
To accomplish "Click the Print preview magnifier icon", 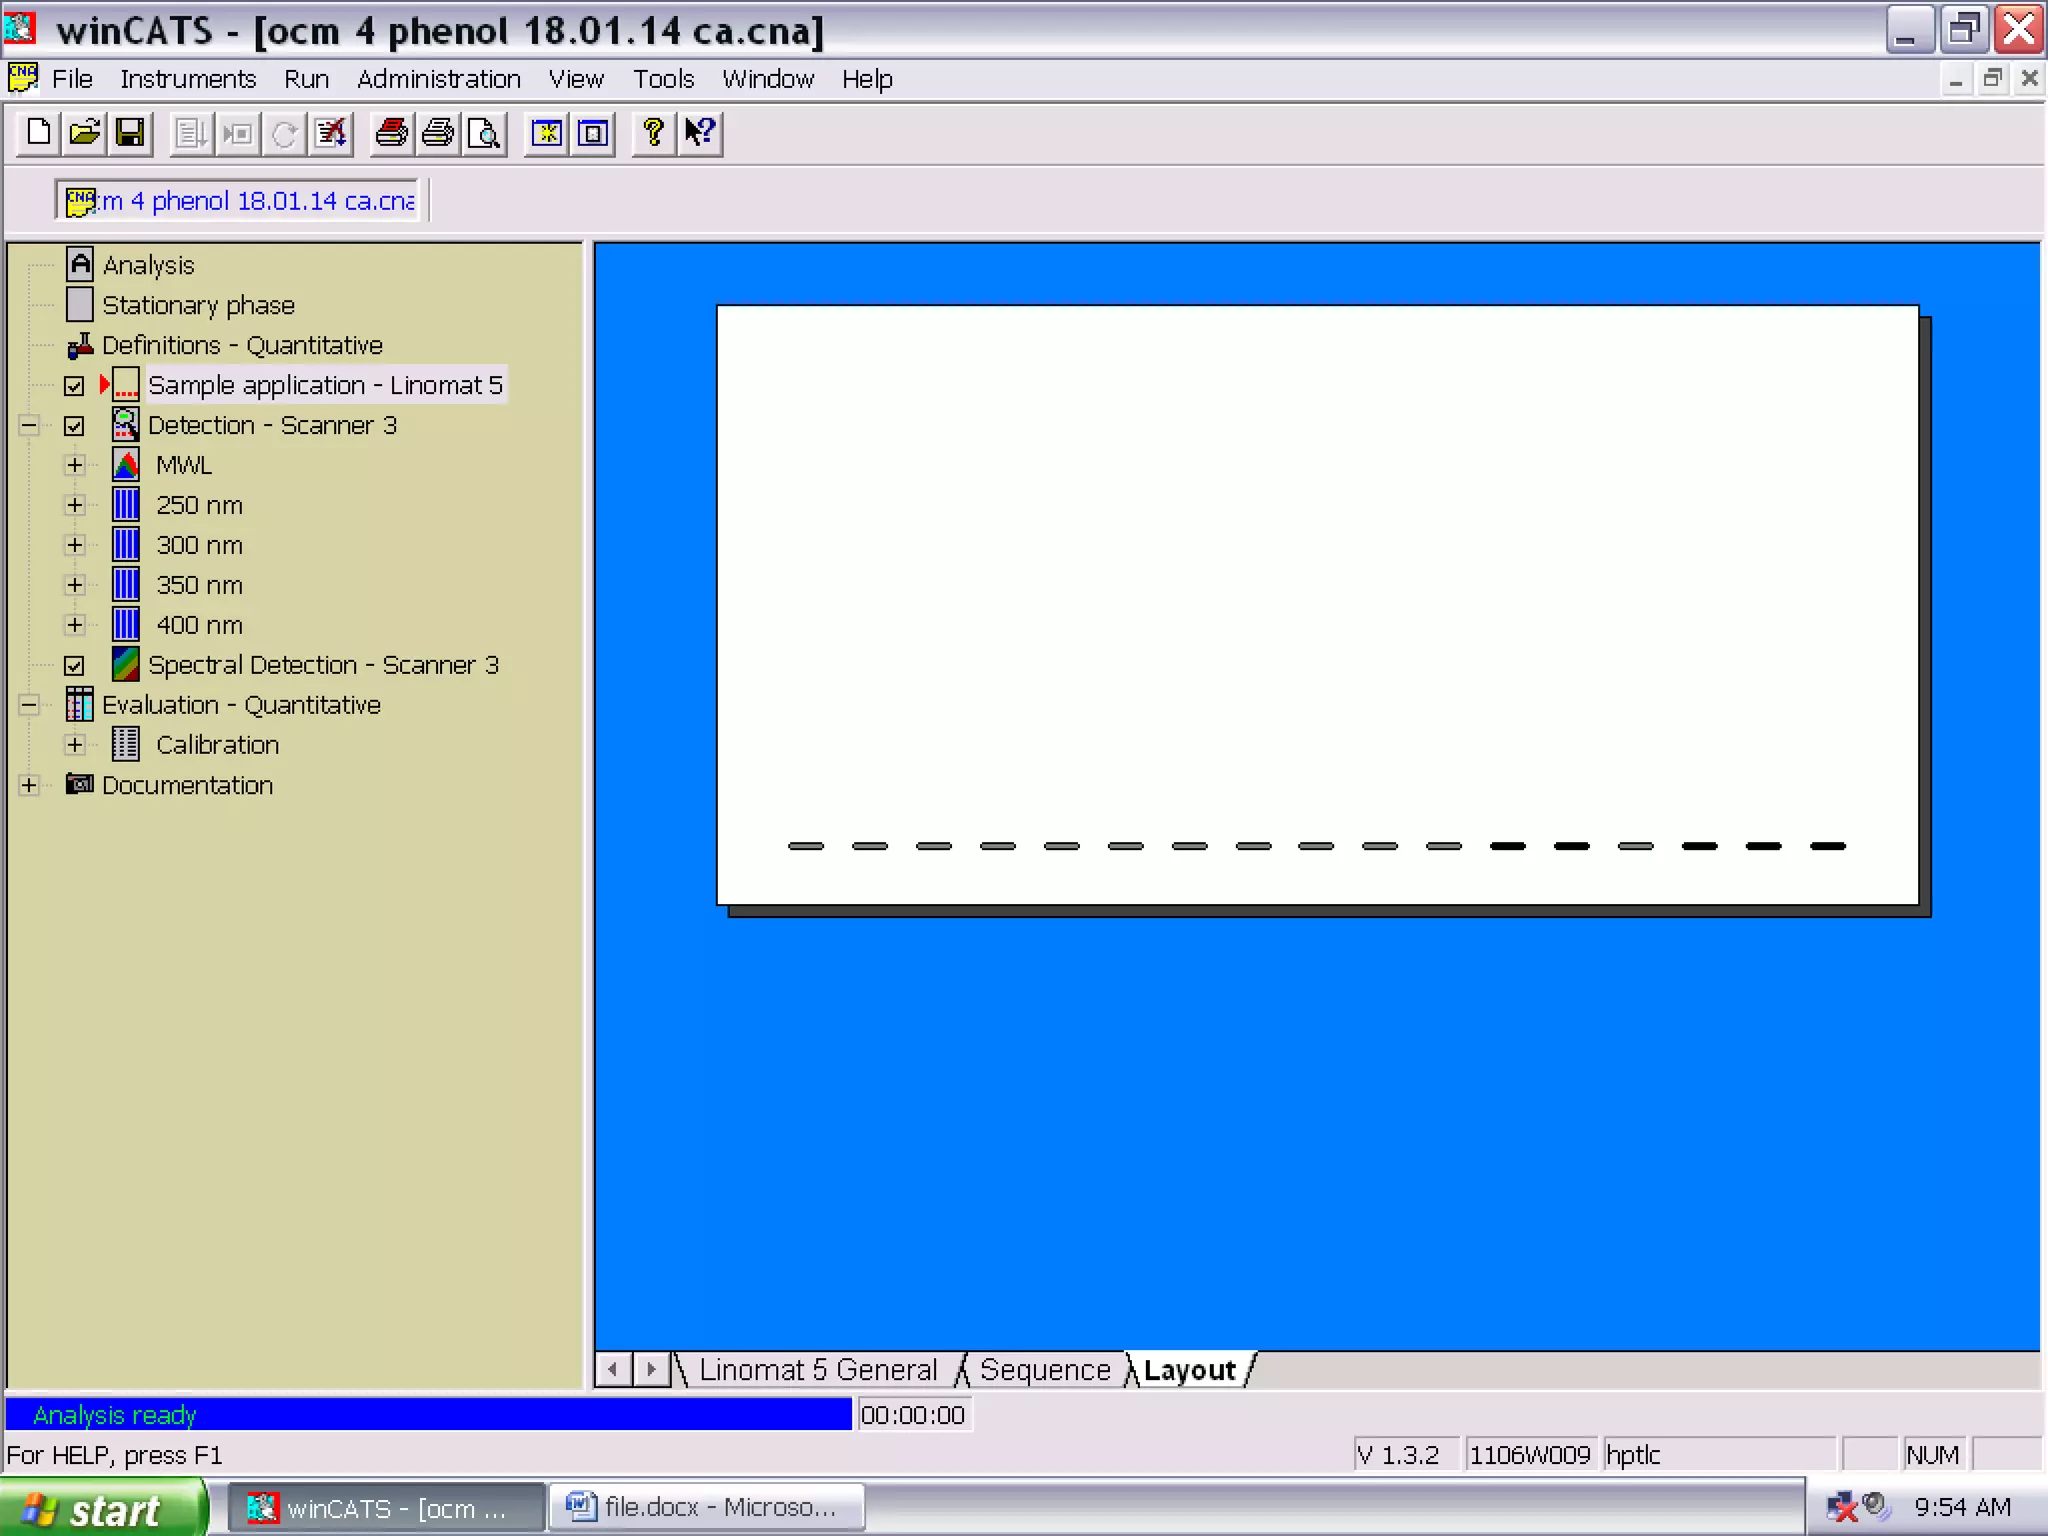I will click(x=485, y=133).
